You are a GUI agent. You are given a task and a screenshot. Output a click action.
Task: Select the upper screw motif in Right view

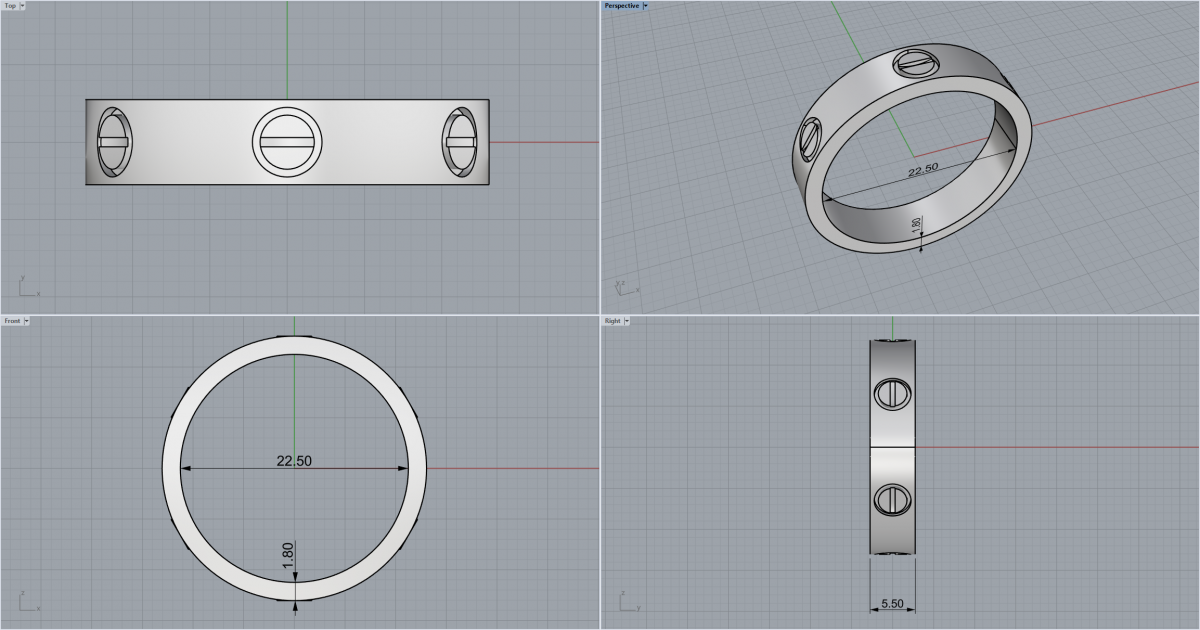click(x=891, y=393)
